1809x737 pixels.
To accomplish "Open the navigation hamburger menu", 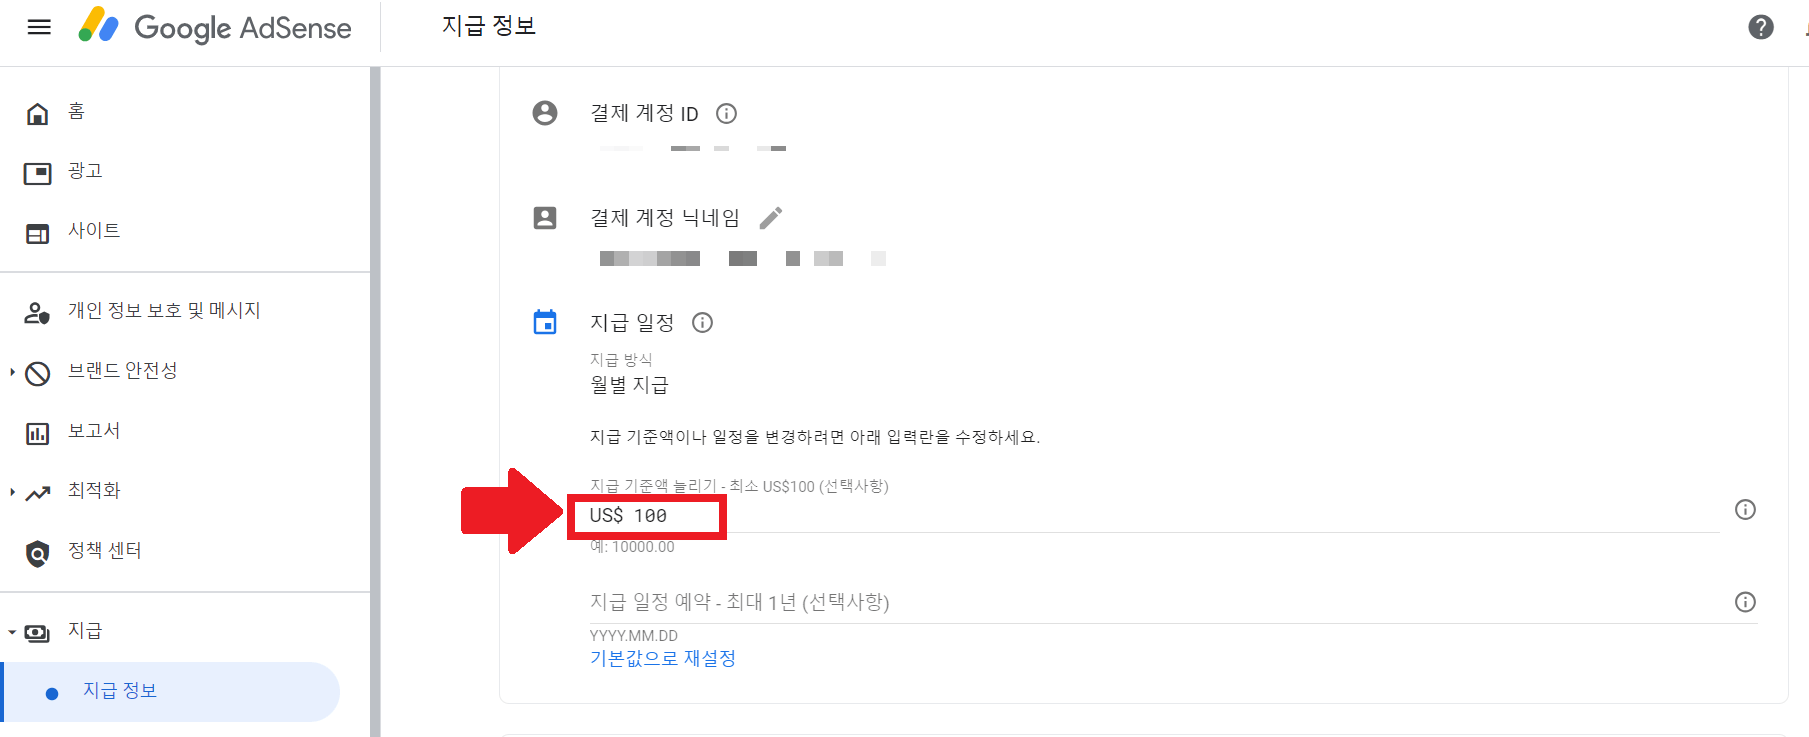I will point(38,27).
